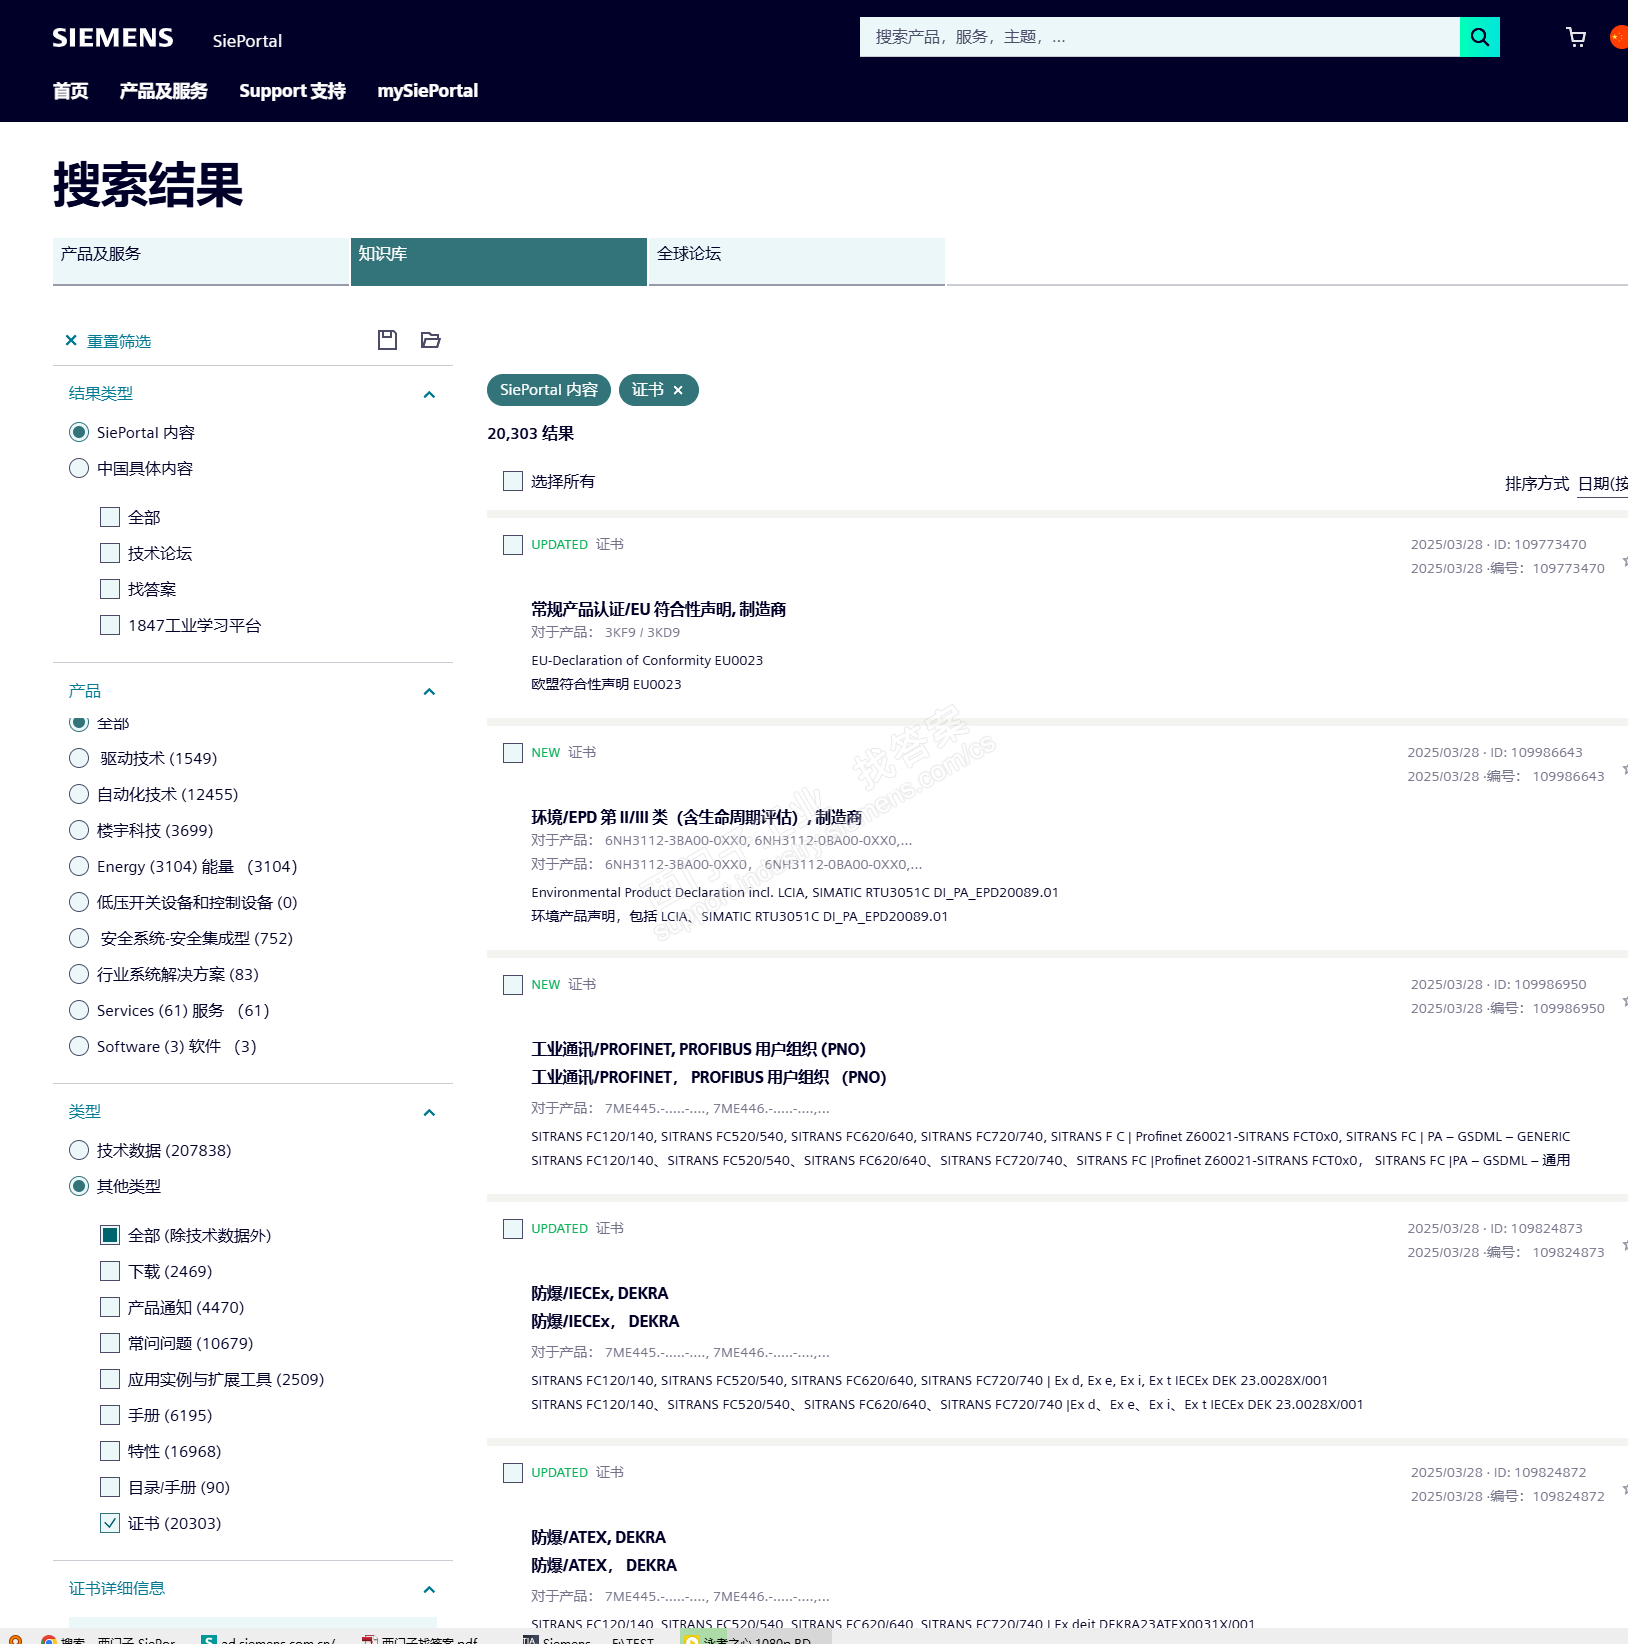Image resolution: width=1628 pixels, height=1644 pixels.
Task: Check the 目录/手册 (90) checkbox
Action: 110,1487
